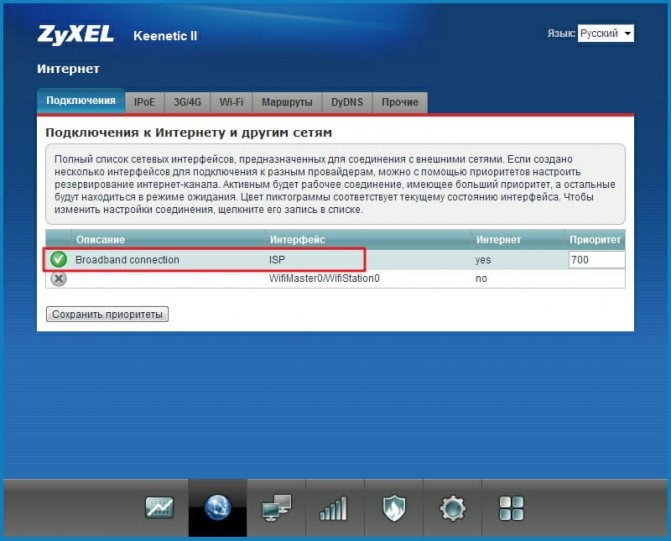This screenshot has width=671, height=541.
Task: Click the priority field showing 700
Action: (x=597, y=260)
